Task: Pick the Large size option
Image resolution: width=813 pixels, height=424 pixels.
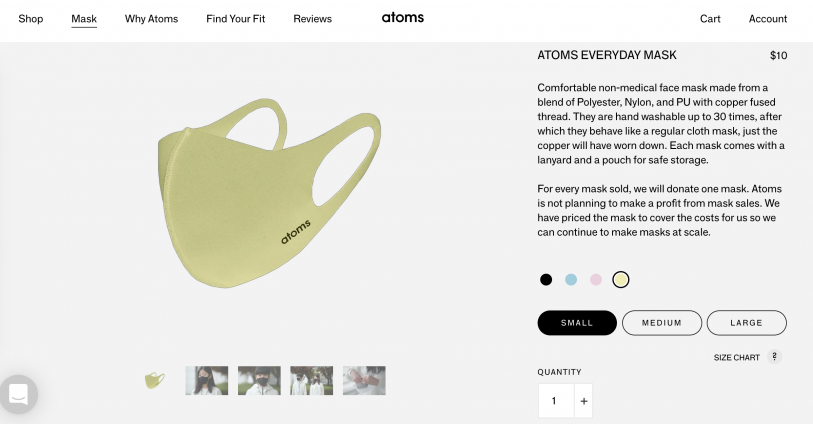Action: [746, 323]
